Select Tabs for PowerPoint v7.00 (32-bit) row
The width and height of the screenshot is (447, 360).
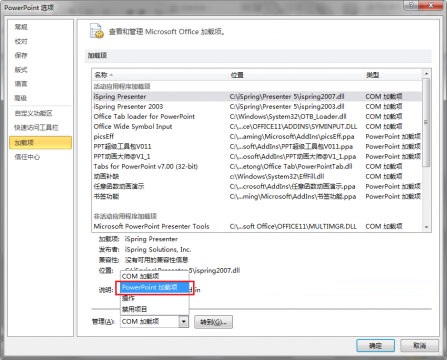click(x=257, y=167)
